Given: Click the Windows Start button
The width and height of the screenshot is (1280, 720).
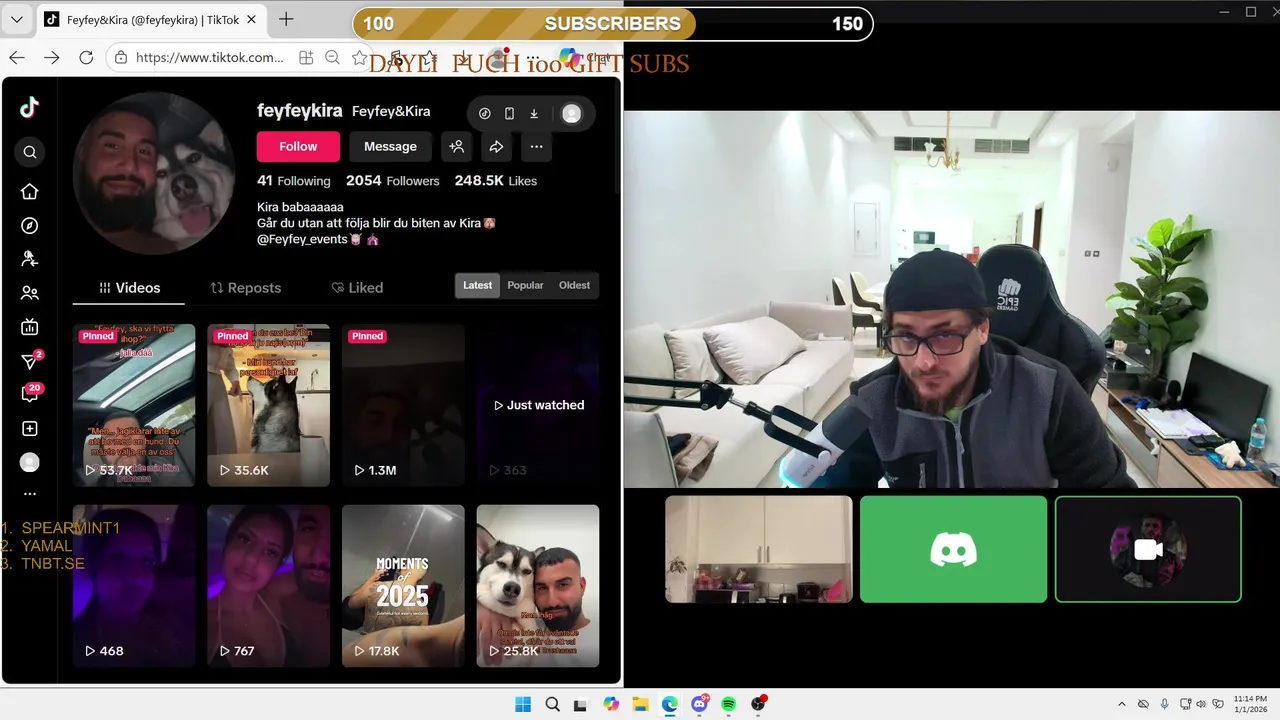Looking at the screenshot, I should pyautogui.click(x=523, y=704).
